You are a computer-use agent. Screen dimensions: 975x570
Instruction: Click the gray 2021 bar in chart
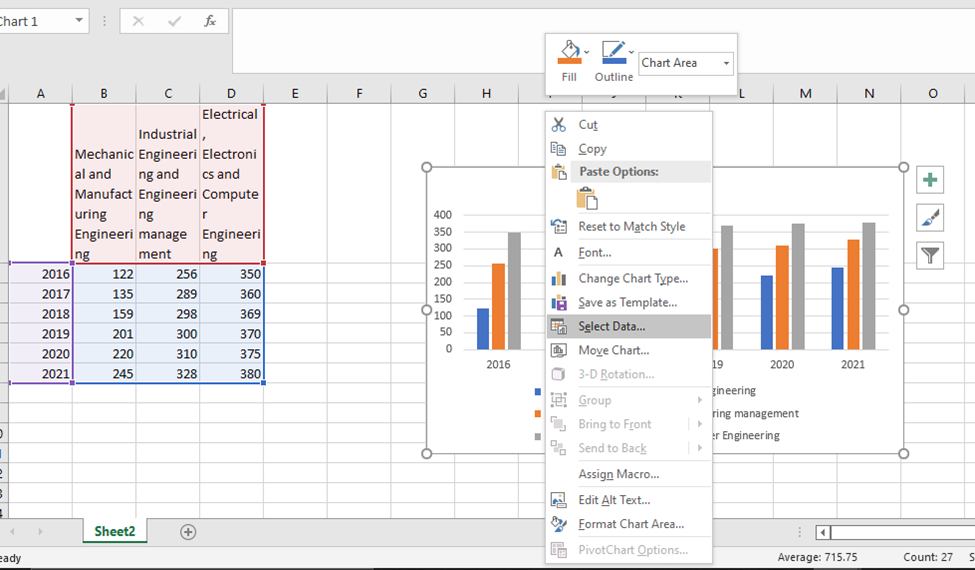click(869, 286)
